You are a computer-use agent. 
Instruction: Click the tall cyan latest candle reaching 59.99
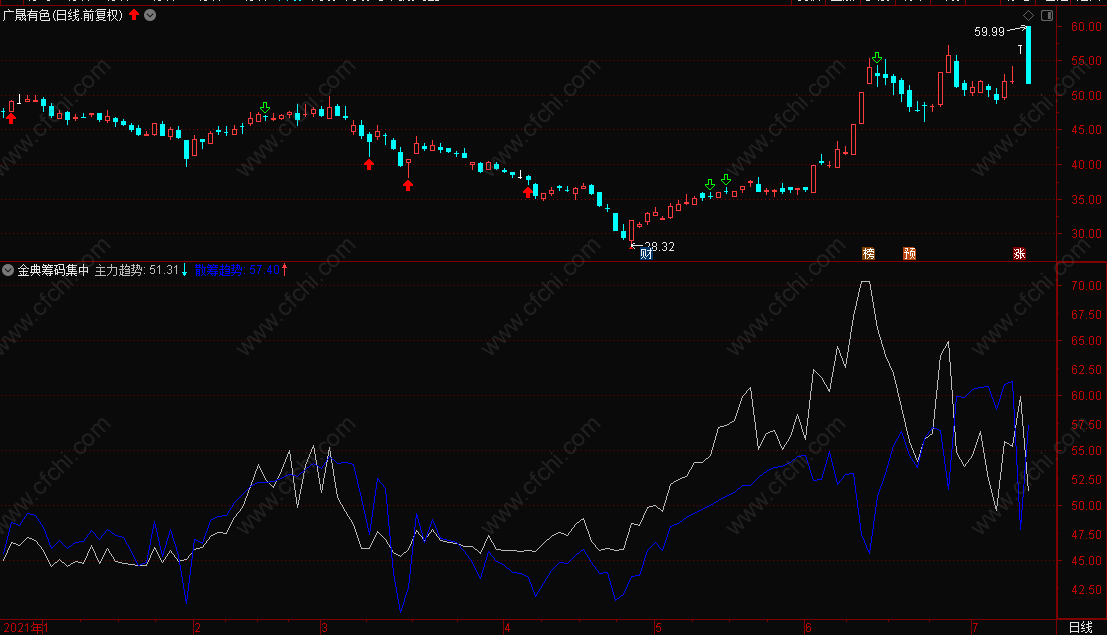(x=1029, y=55)
